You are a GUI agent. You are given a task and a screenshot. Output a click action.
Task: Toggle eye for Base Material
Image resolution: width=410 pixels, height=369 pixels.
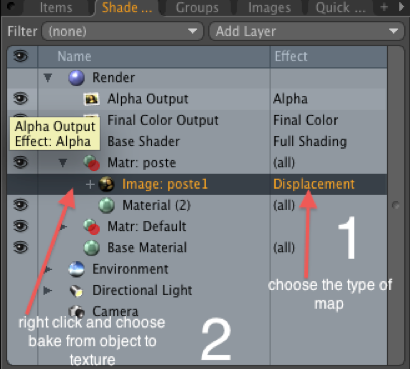pyautogui.click(x=21, y=248)
